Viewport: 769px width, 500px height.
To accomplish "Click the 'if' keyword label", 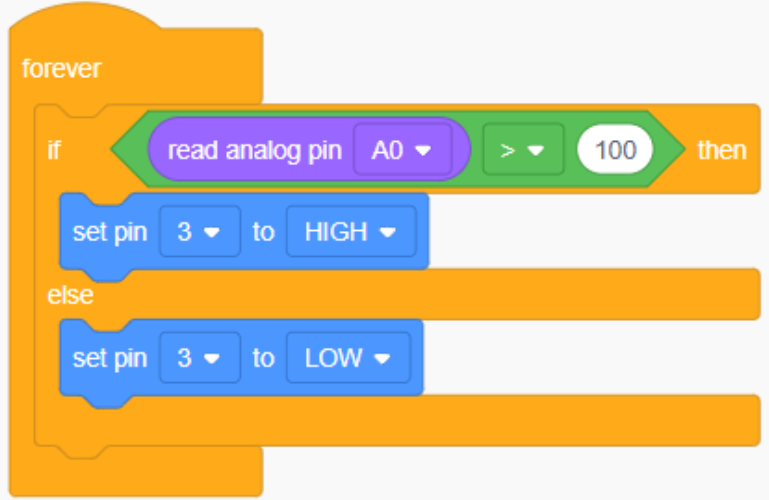I will (x=53, y=150).
